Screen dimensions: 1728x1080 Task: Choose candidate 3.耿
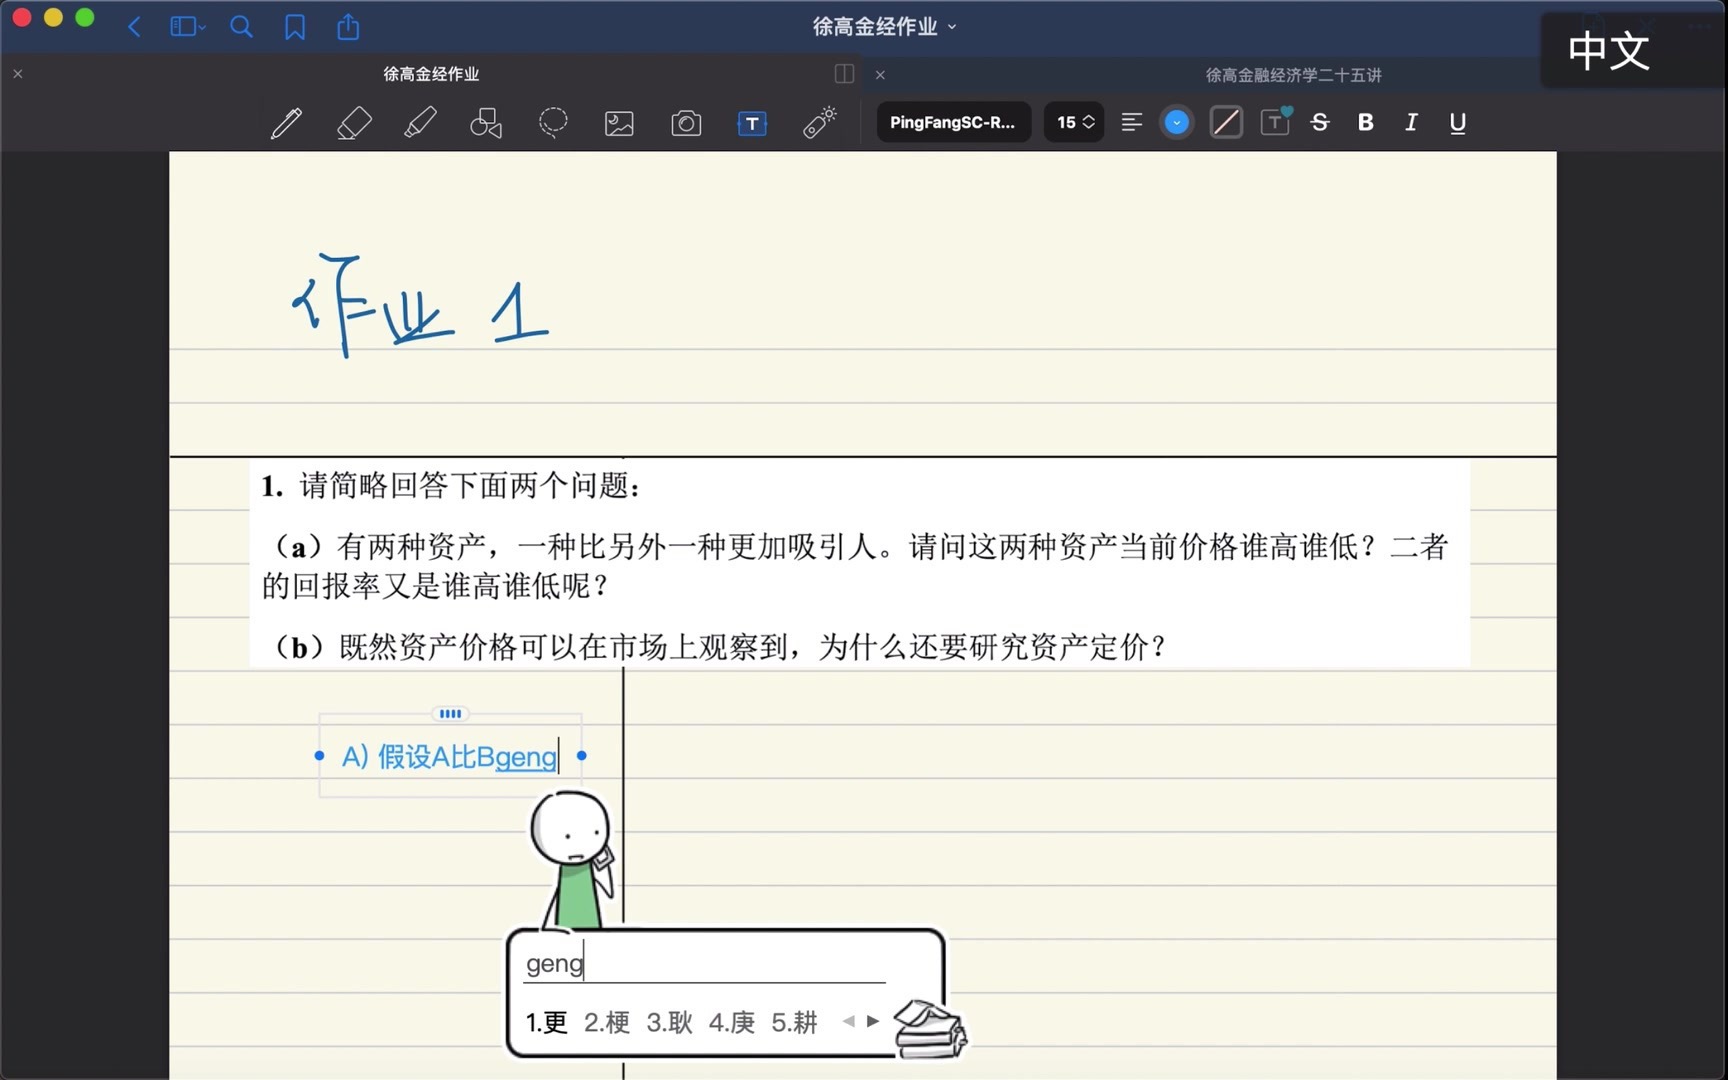coord(669,1022)
